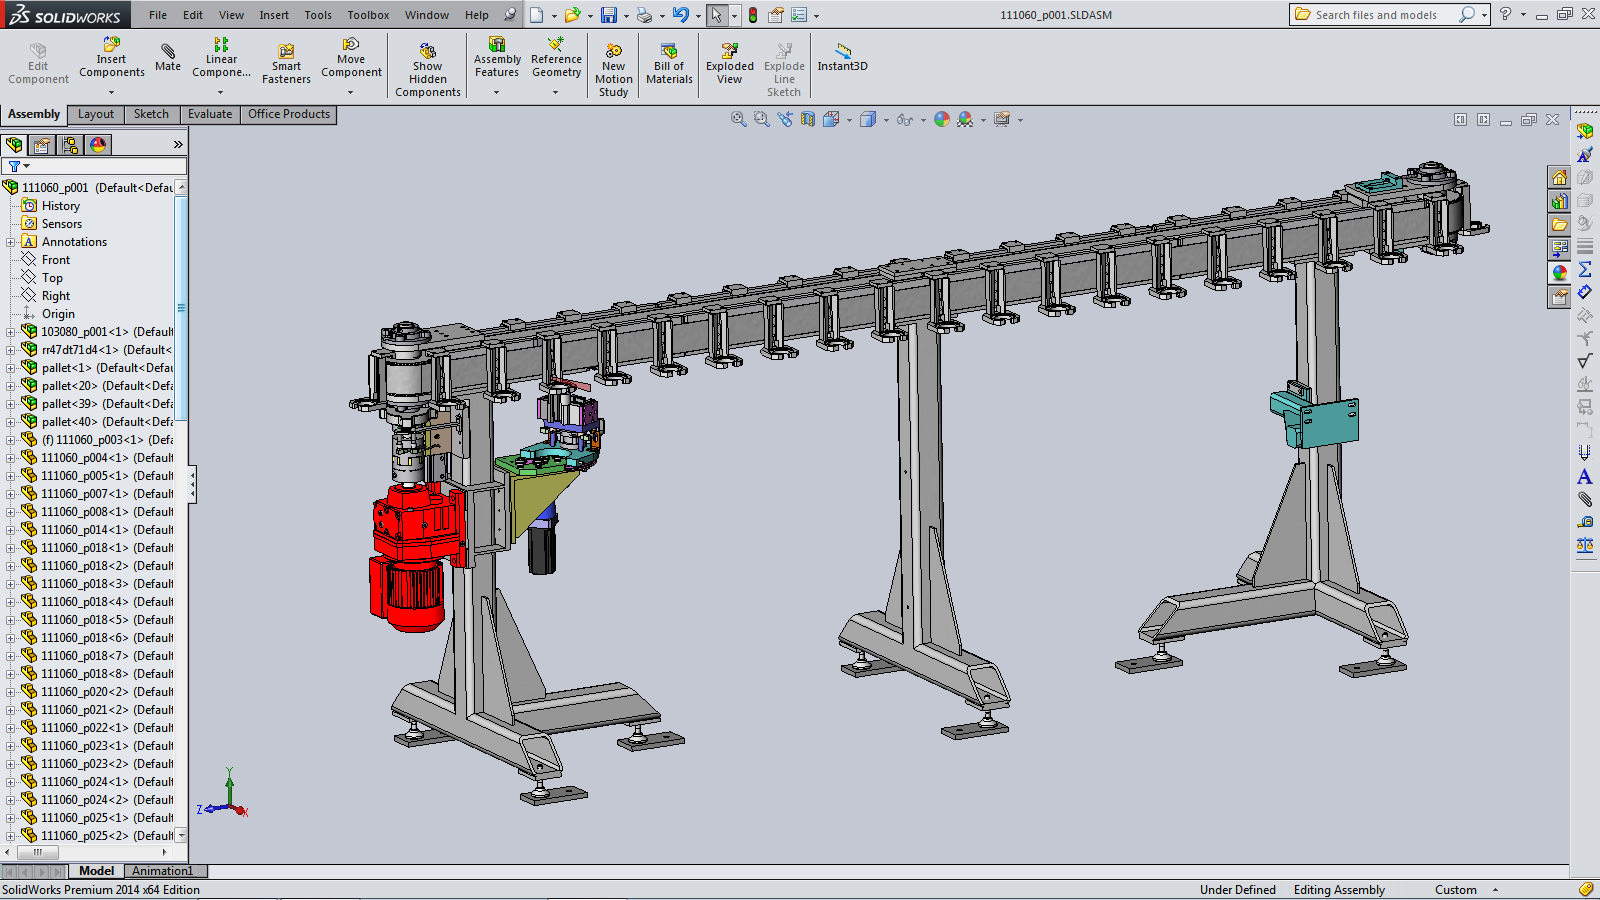Open the Toolbox menu

click(368, 15)
